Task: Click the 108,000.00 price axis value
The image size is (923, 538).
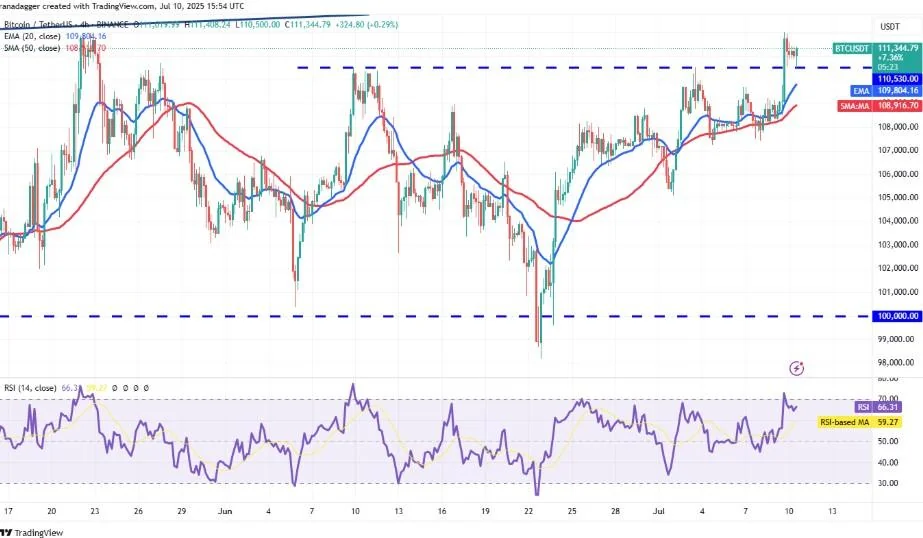Action: tap(898, 127)
